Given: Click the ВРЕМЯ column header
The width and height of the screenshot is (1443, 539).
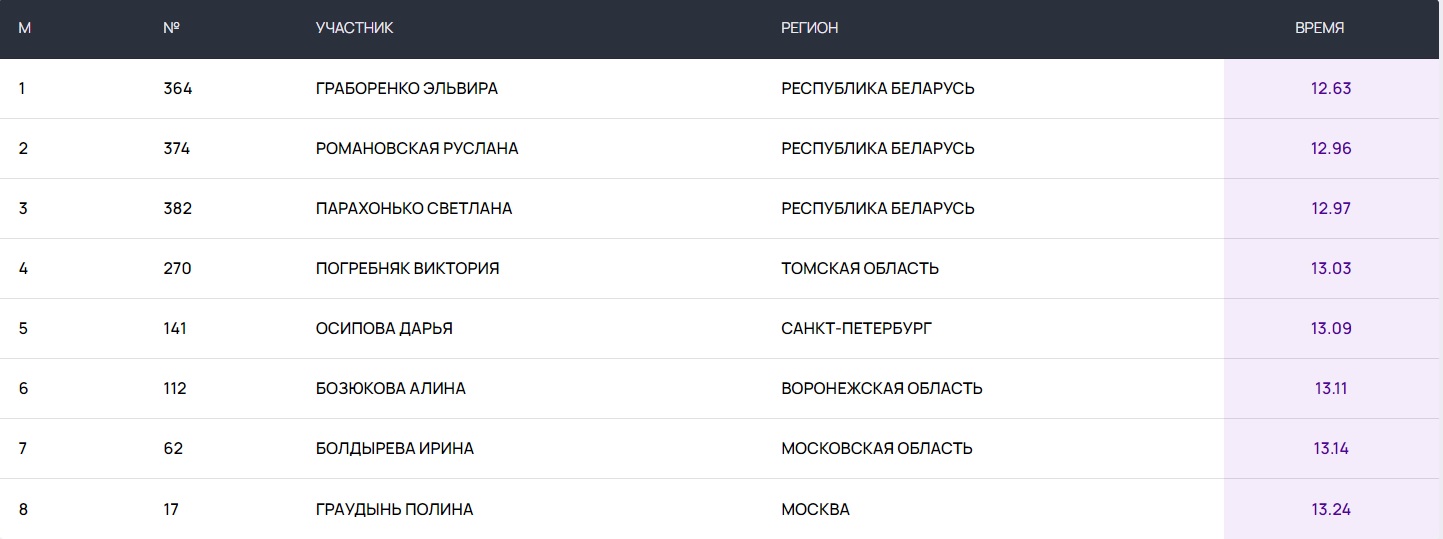Looking at the screenshot, I should click(1319, 28).
